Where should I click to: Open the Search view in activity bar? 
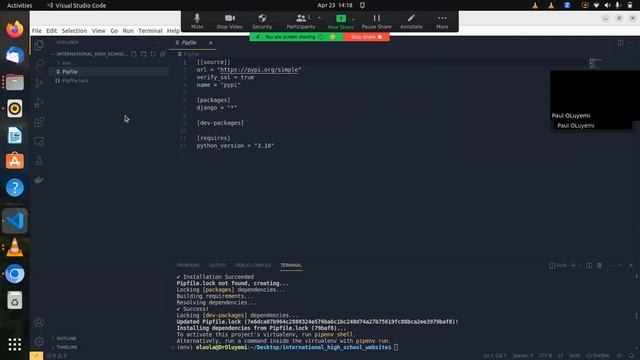39,64
